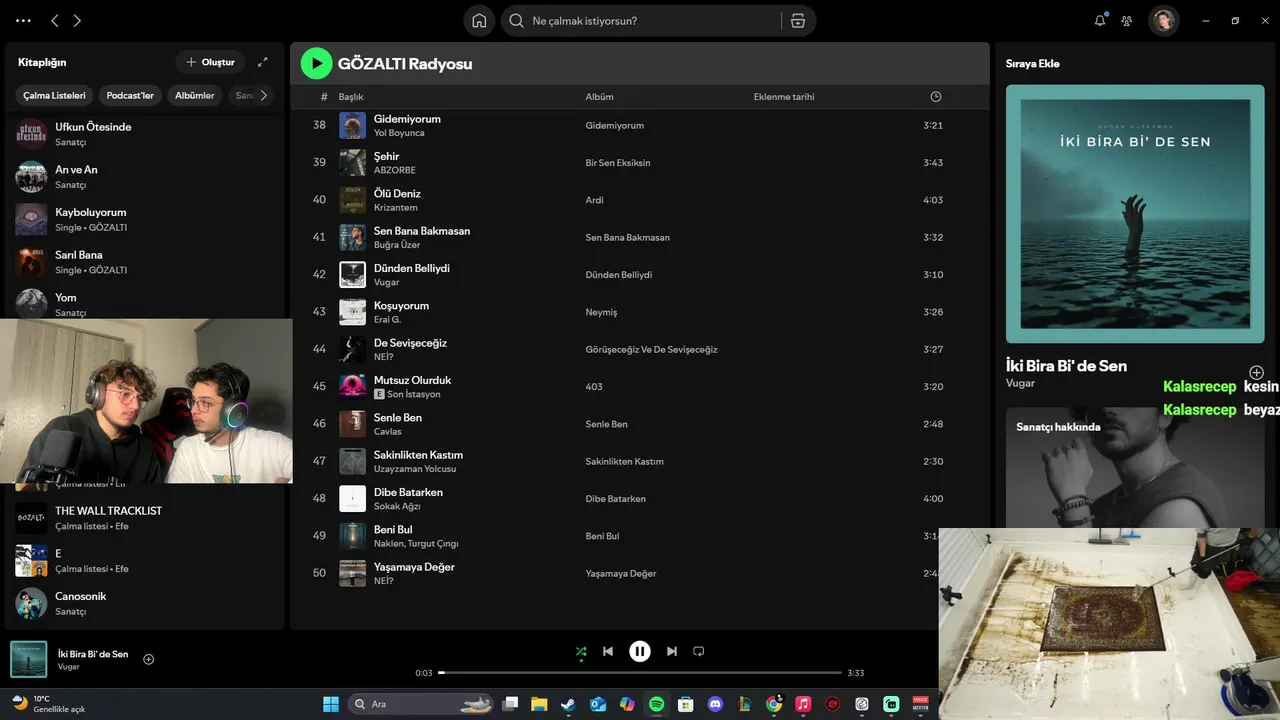Click taskbar Ara search box

[x=423, y=704]
